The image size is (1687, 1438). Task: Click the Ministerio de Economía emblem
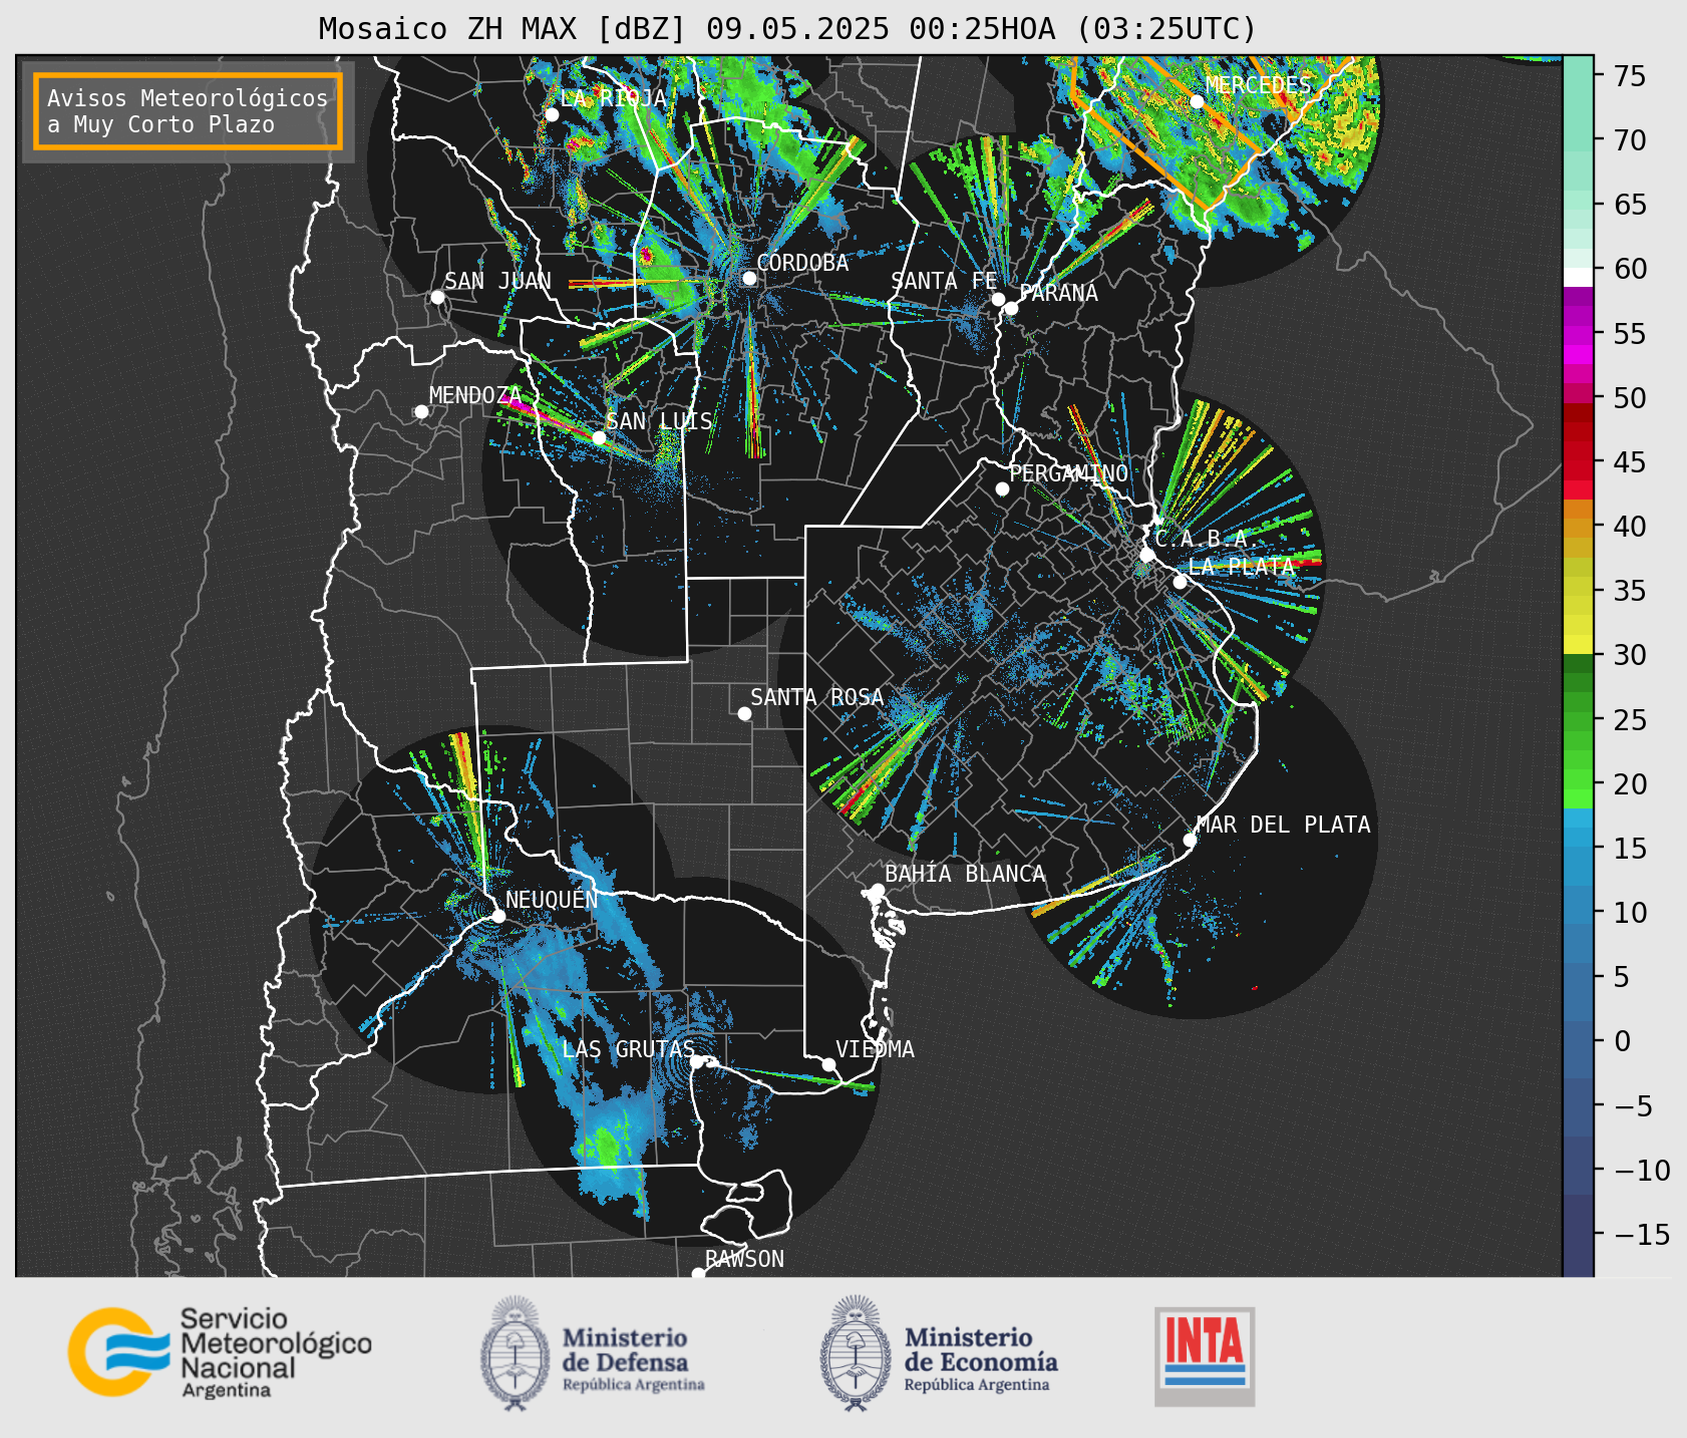(x=854, y=1353)
